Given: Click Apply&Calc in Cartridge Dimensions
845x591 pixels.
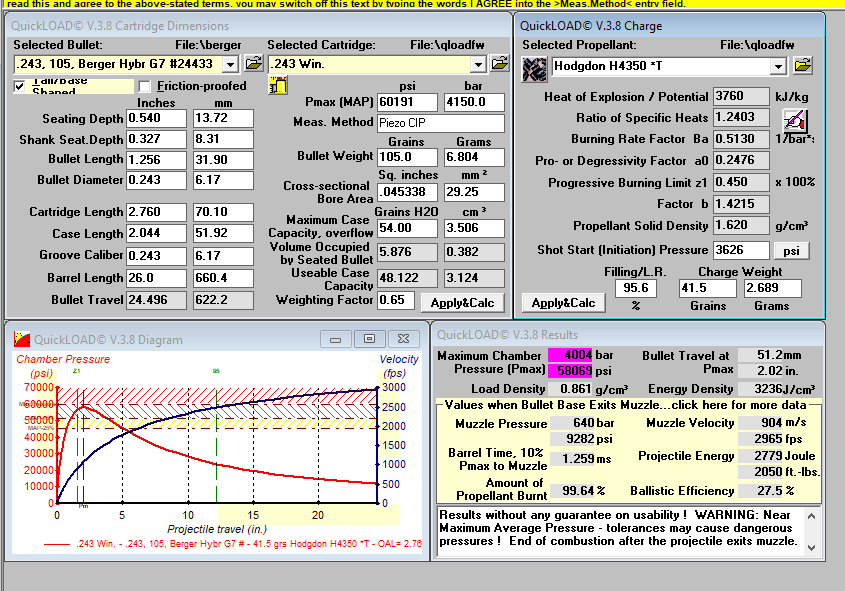Looking at the screenshot, I should [x=462, y=303].
